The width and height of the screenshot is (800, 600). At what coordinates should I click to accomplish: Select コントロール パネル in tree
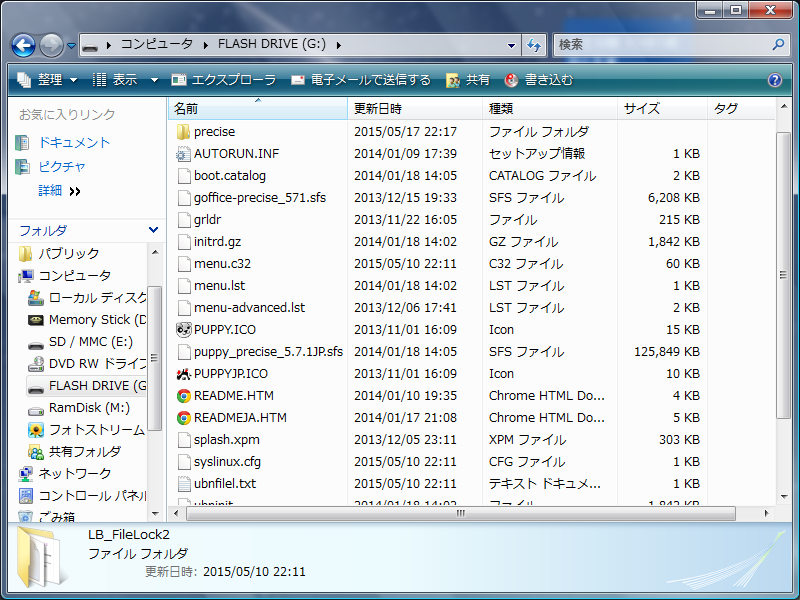pyautogui.click(x=92, y=495)
